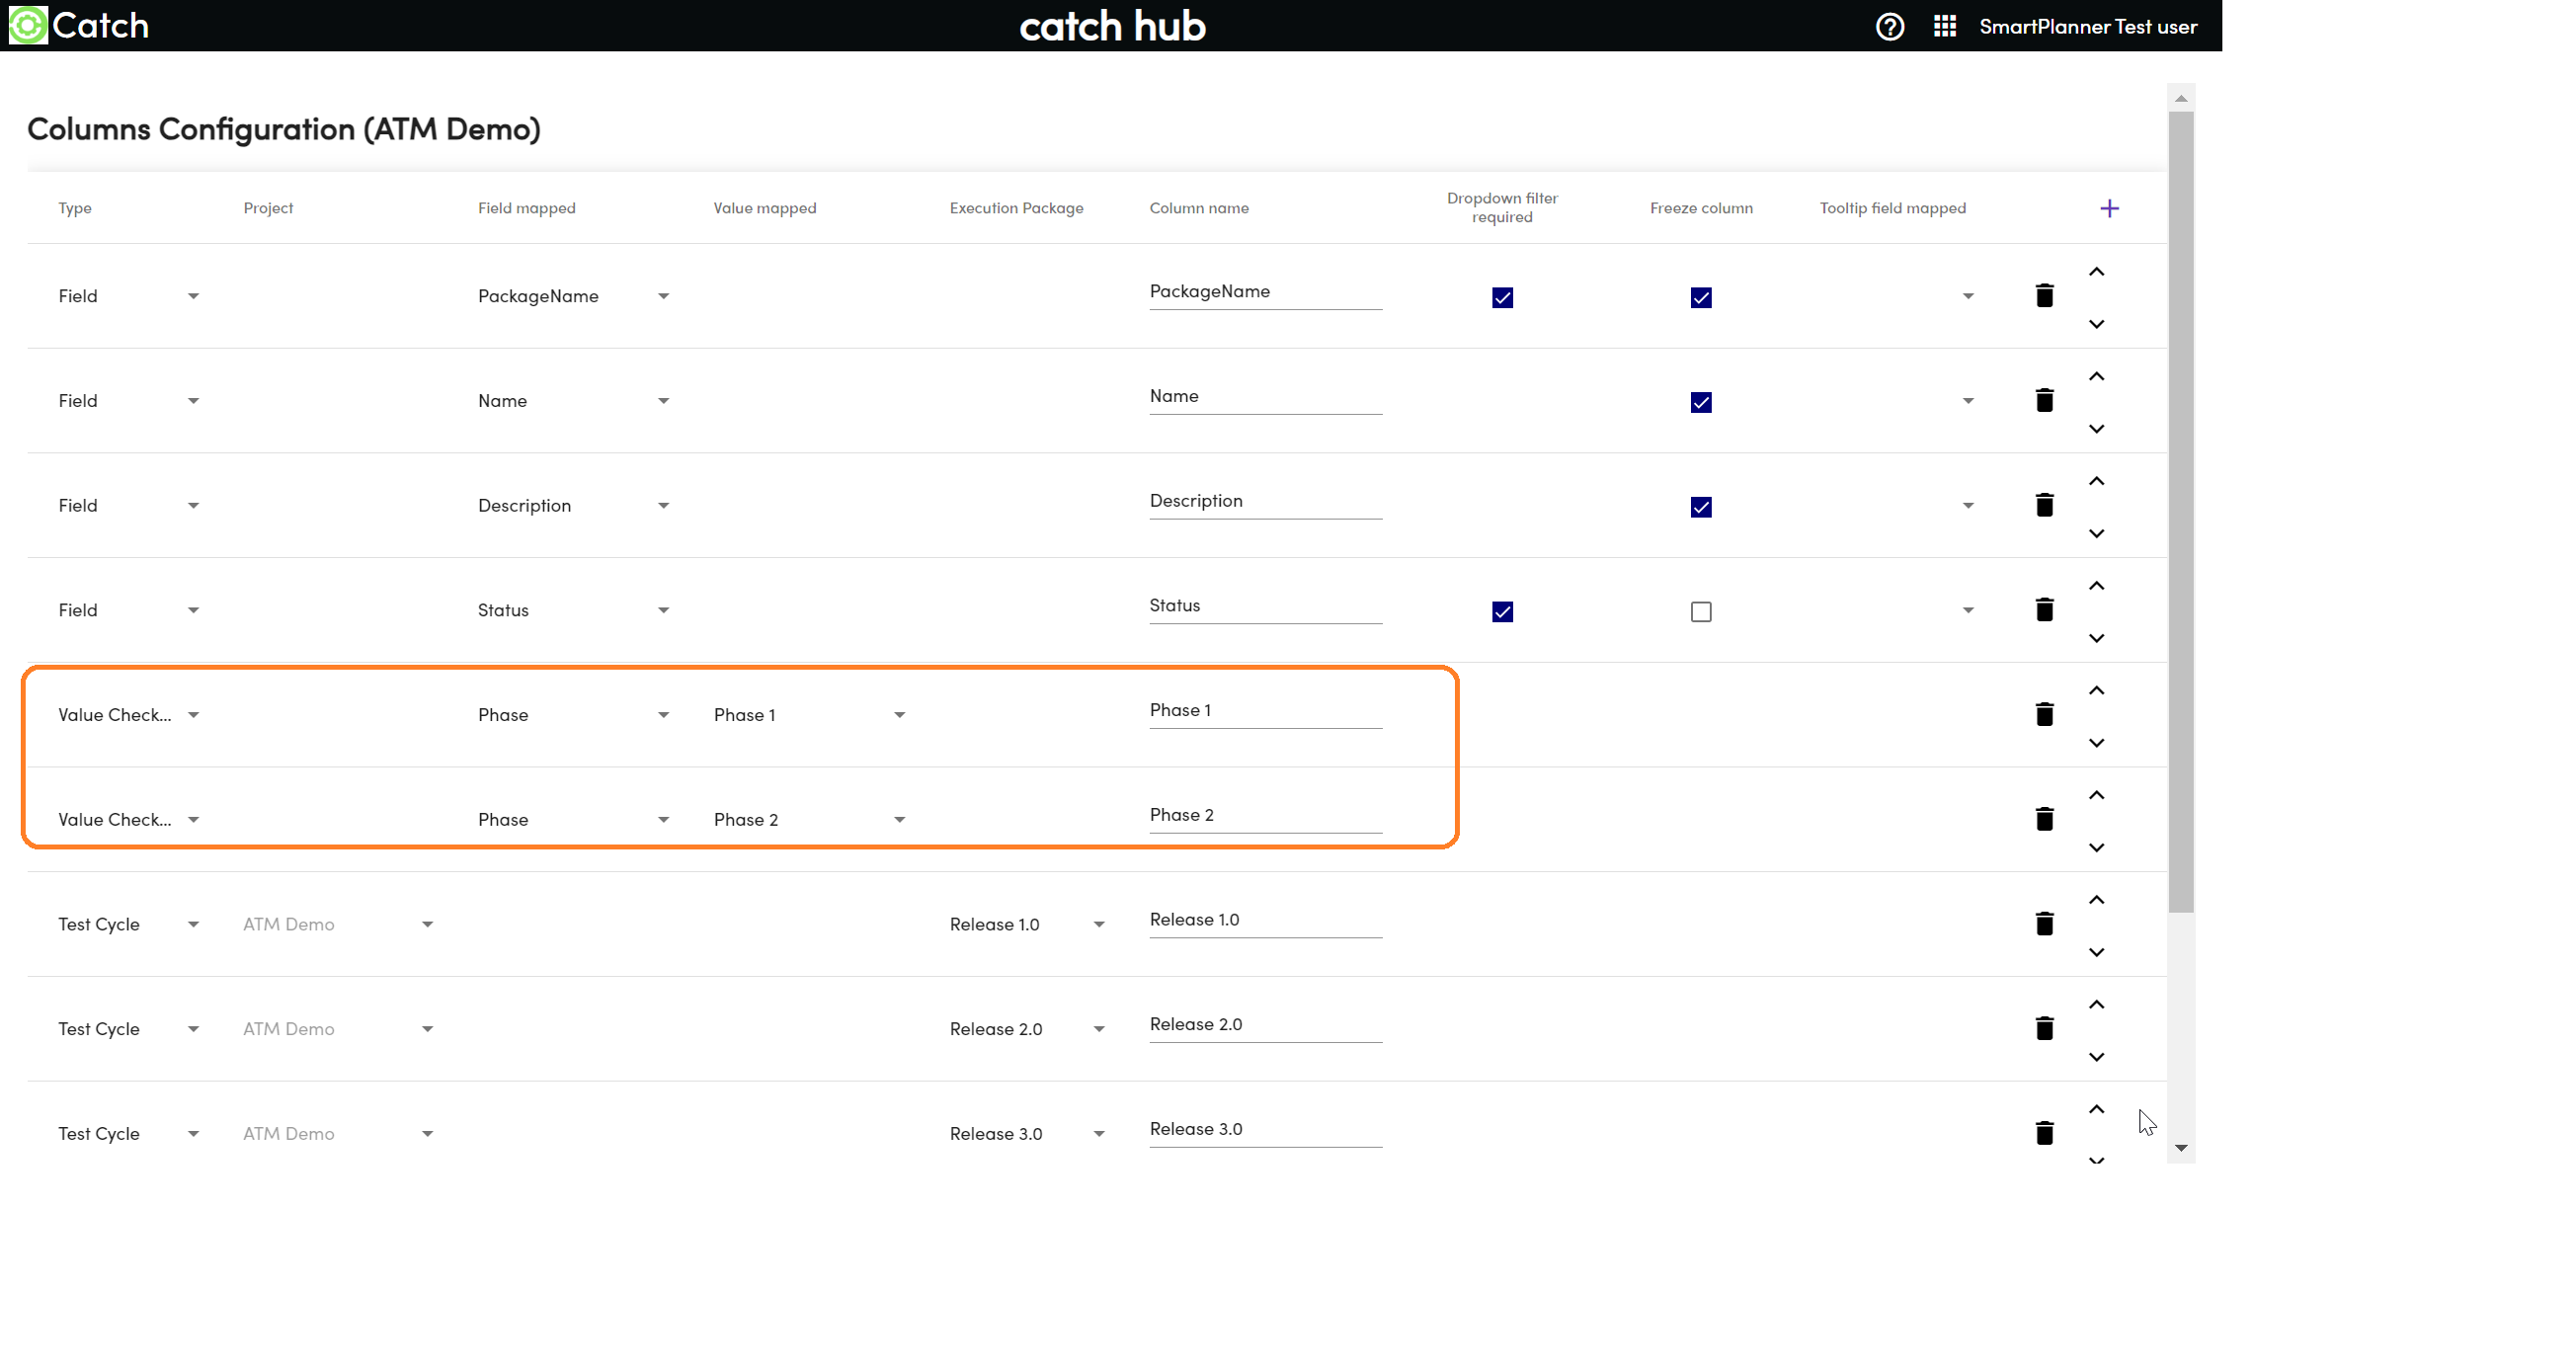This screenshot has width=2576, height=1369.
Task: Uncheck Dropdown filter for PackageName row
Action: click(1501, 298)
